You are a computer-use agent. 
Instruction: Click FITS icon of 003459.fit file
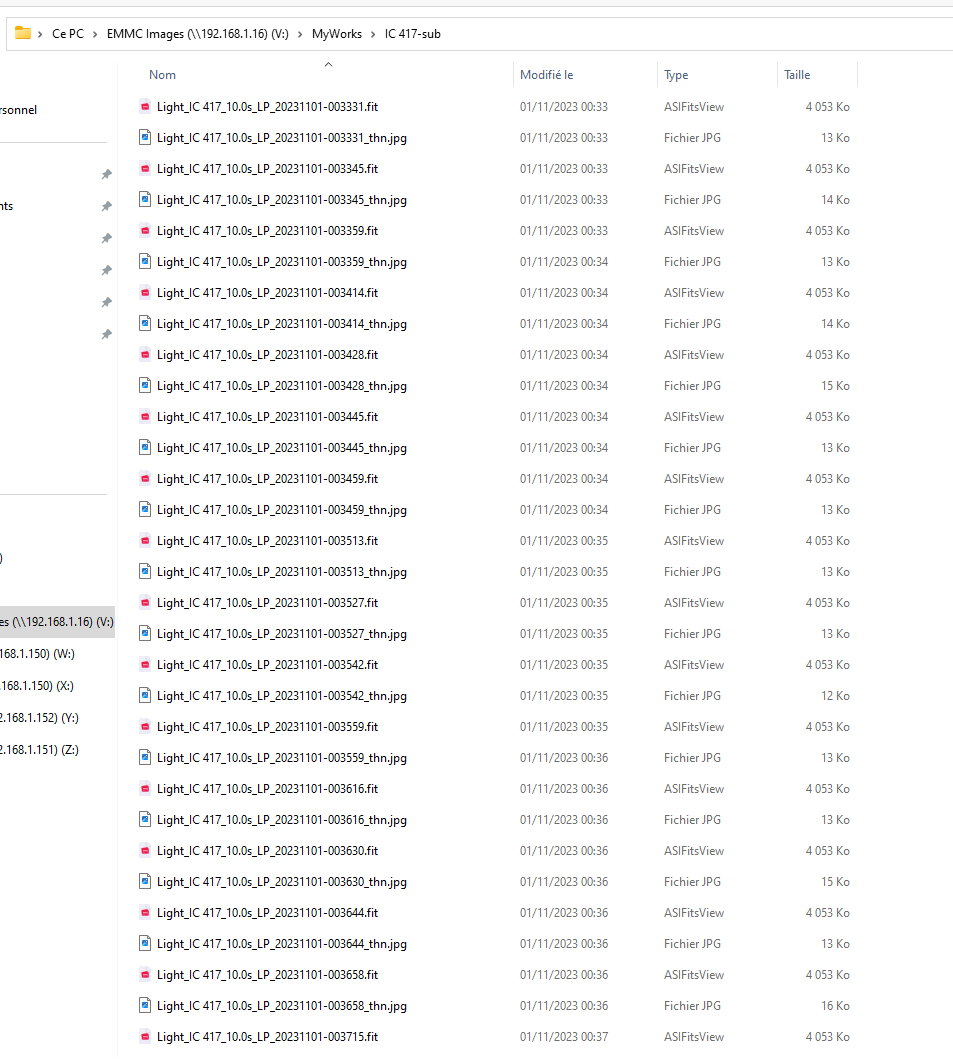tap(145, 479)
